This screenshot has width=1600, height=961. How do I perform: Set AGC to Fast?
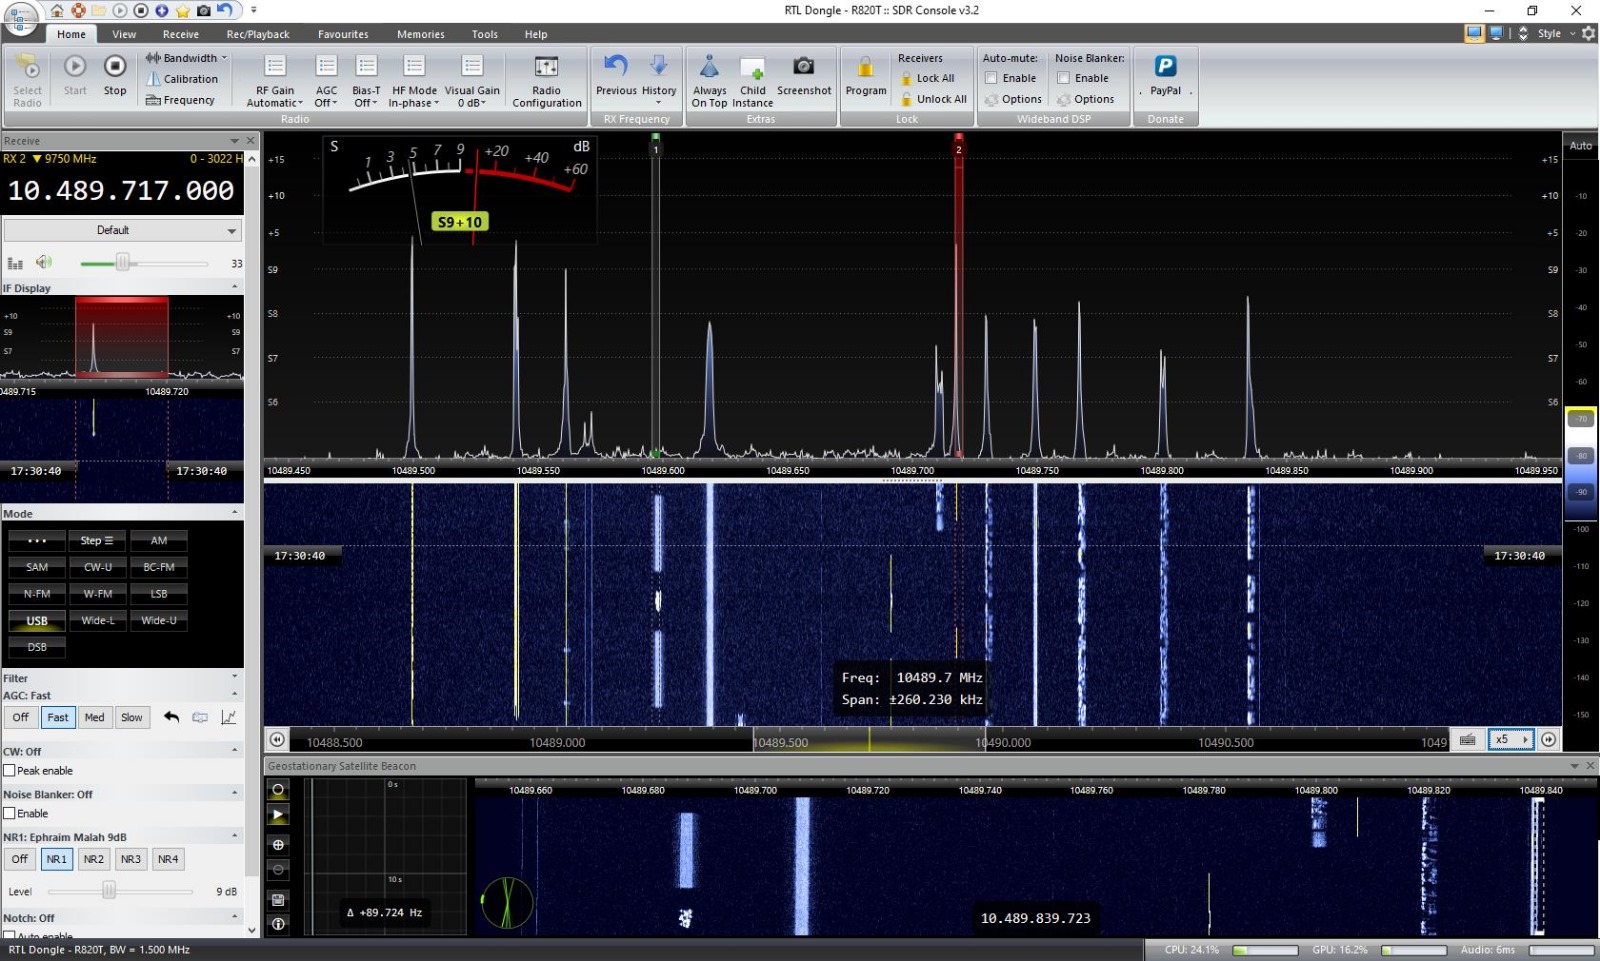coord(58,717)
